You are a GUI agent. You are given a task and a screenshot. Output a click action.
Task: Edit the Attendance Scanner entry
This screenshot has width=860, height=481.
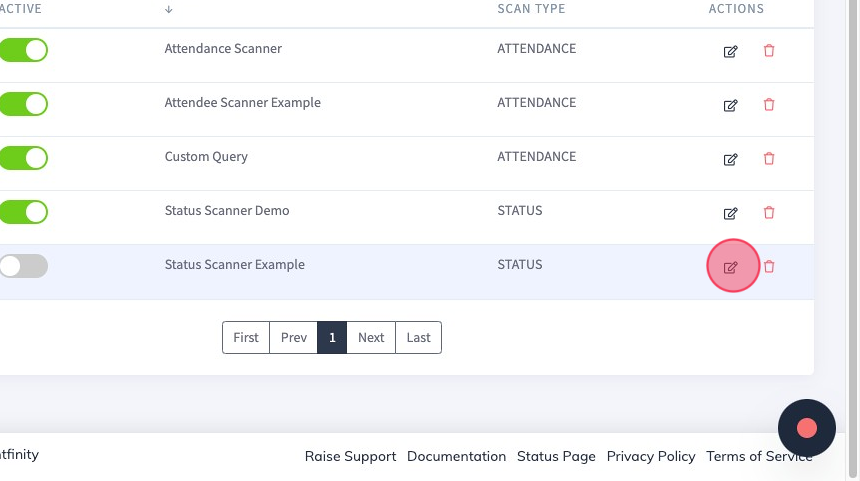[730, 51]
